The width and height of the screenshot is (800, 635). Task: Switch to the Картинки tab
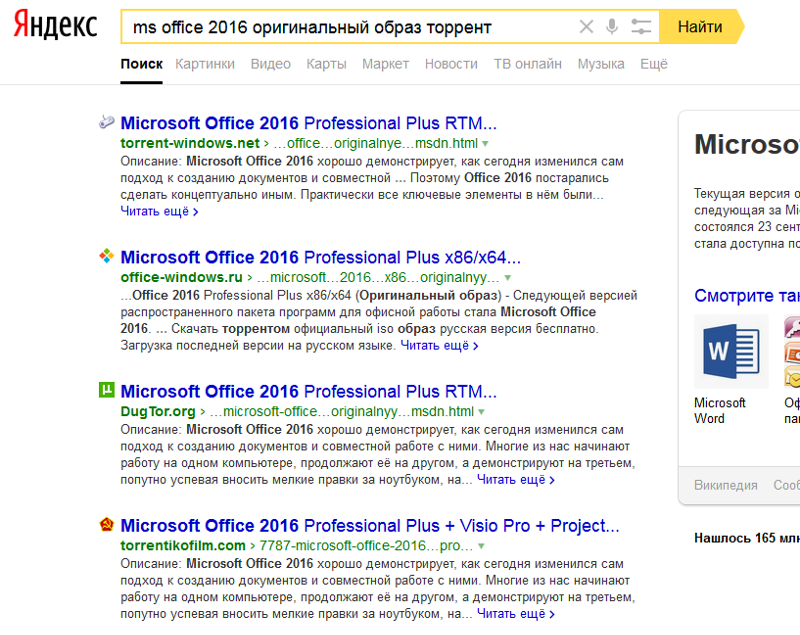[x=205, y=64]
